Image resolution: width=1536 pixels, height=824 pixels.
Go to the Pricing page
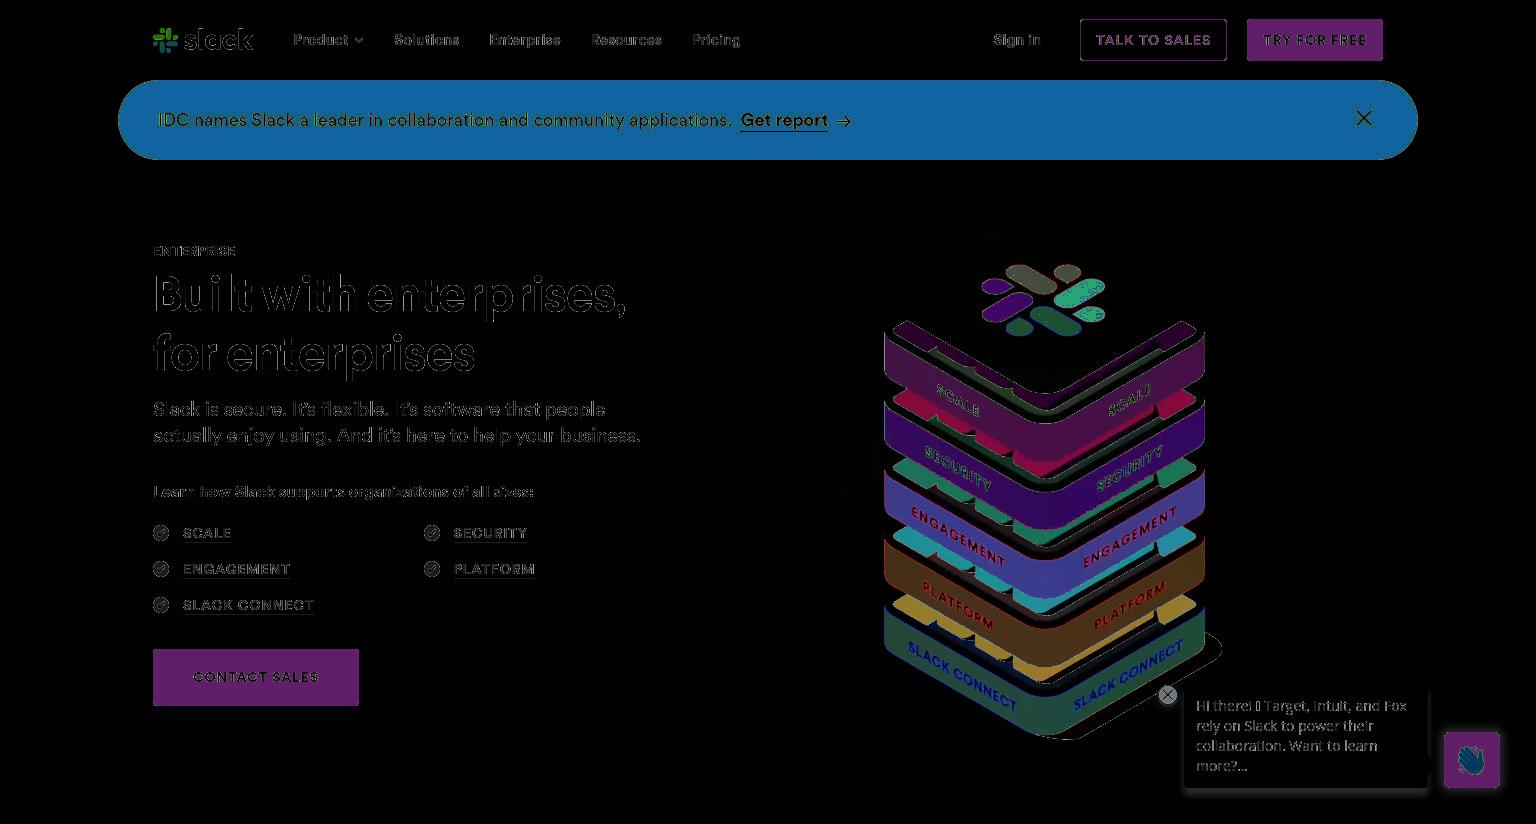716,40
